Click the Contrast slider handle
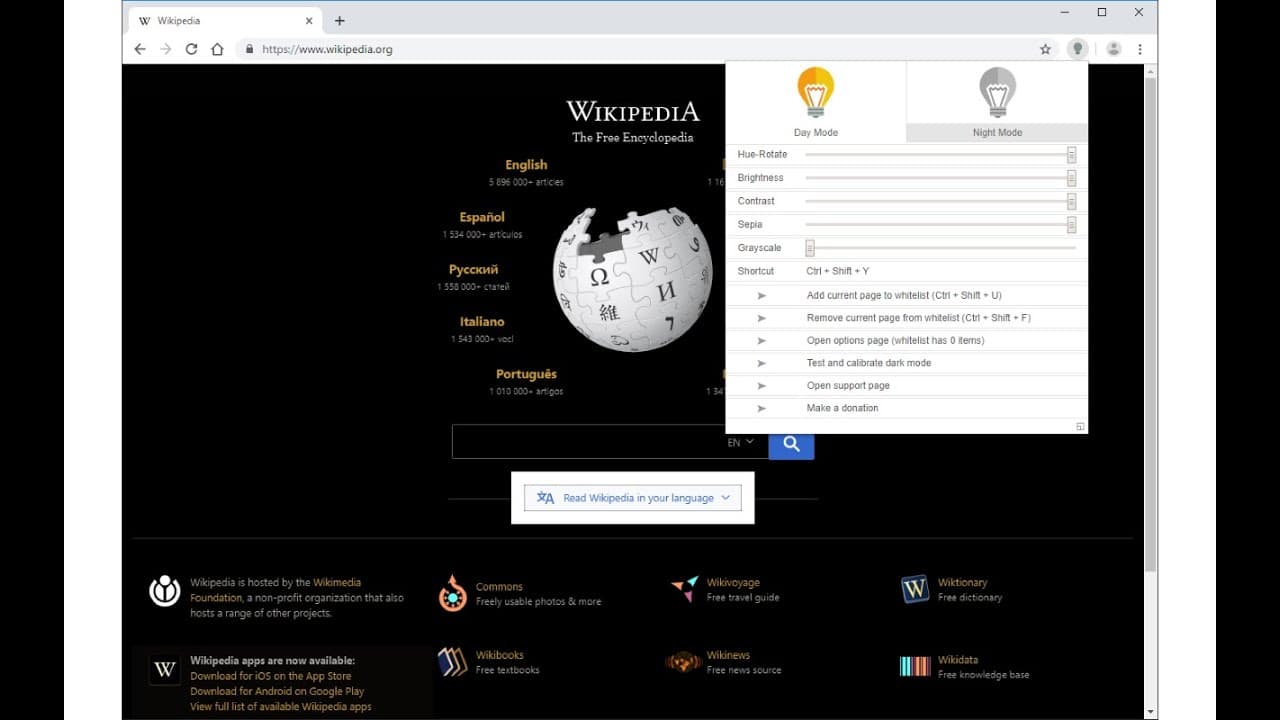Screen dimensions: 1280x720 (x=1071, y=201)
